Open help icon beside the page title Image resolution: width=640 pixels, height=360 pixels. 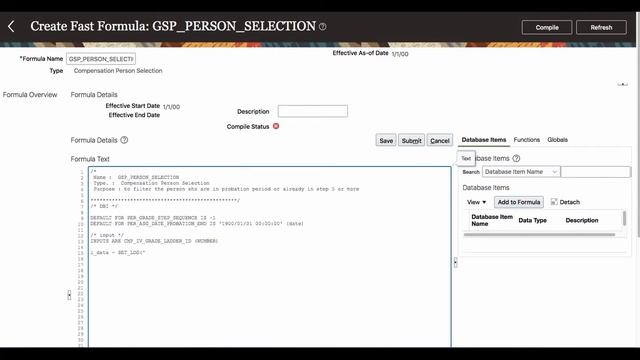click(x=322, y=27)
